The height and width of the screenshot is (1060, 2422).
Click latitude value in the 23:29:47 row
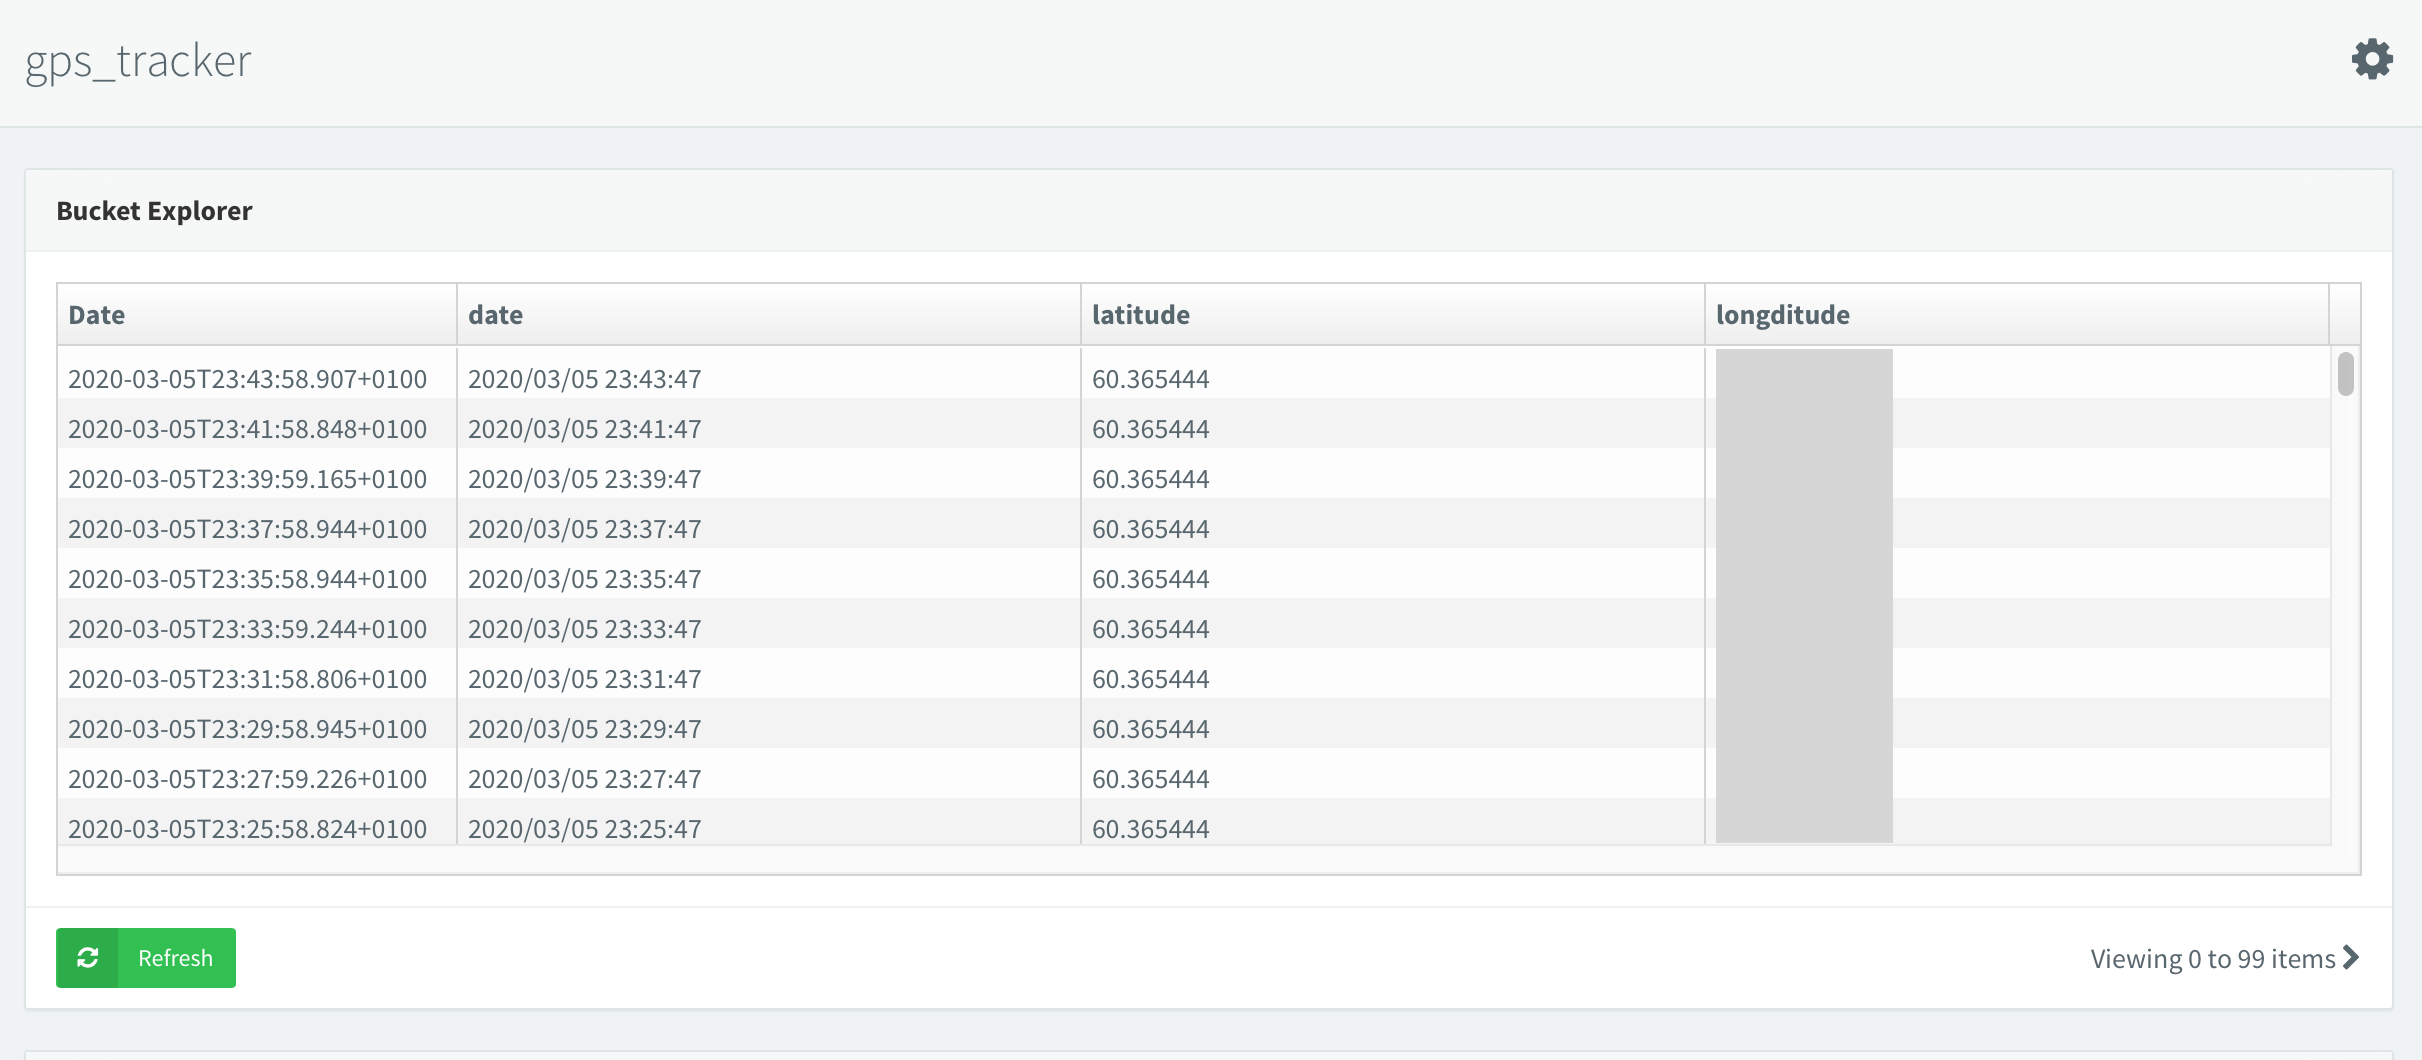(1151, 729)
